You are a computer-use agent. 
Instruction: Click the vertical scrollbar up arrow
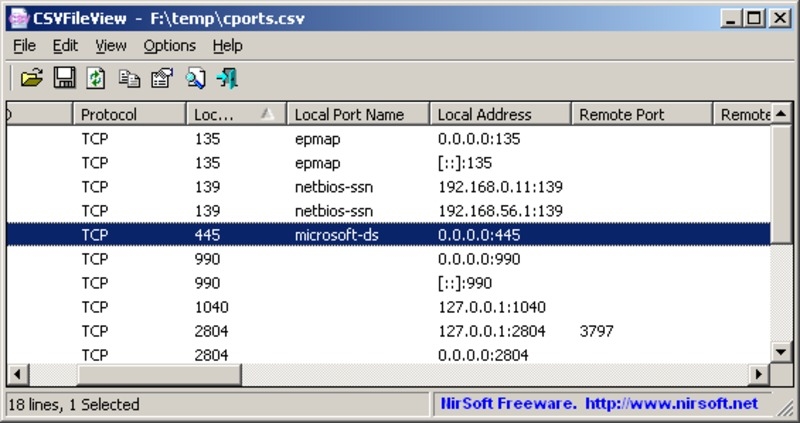(x=781, y=114)
